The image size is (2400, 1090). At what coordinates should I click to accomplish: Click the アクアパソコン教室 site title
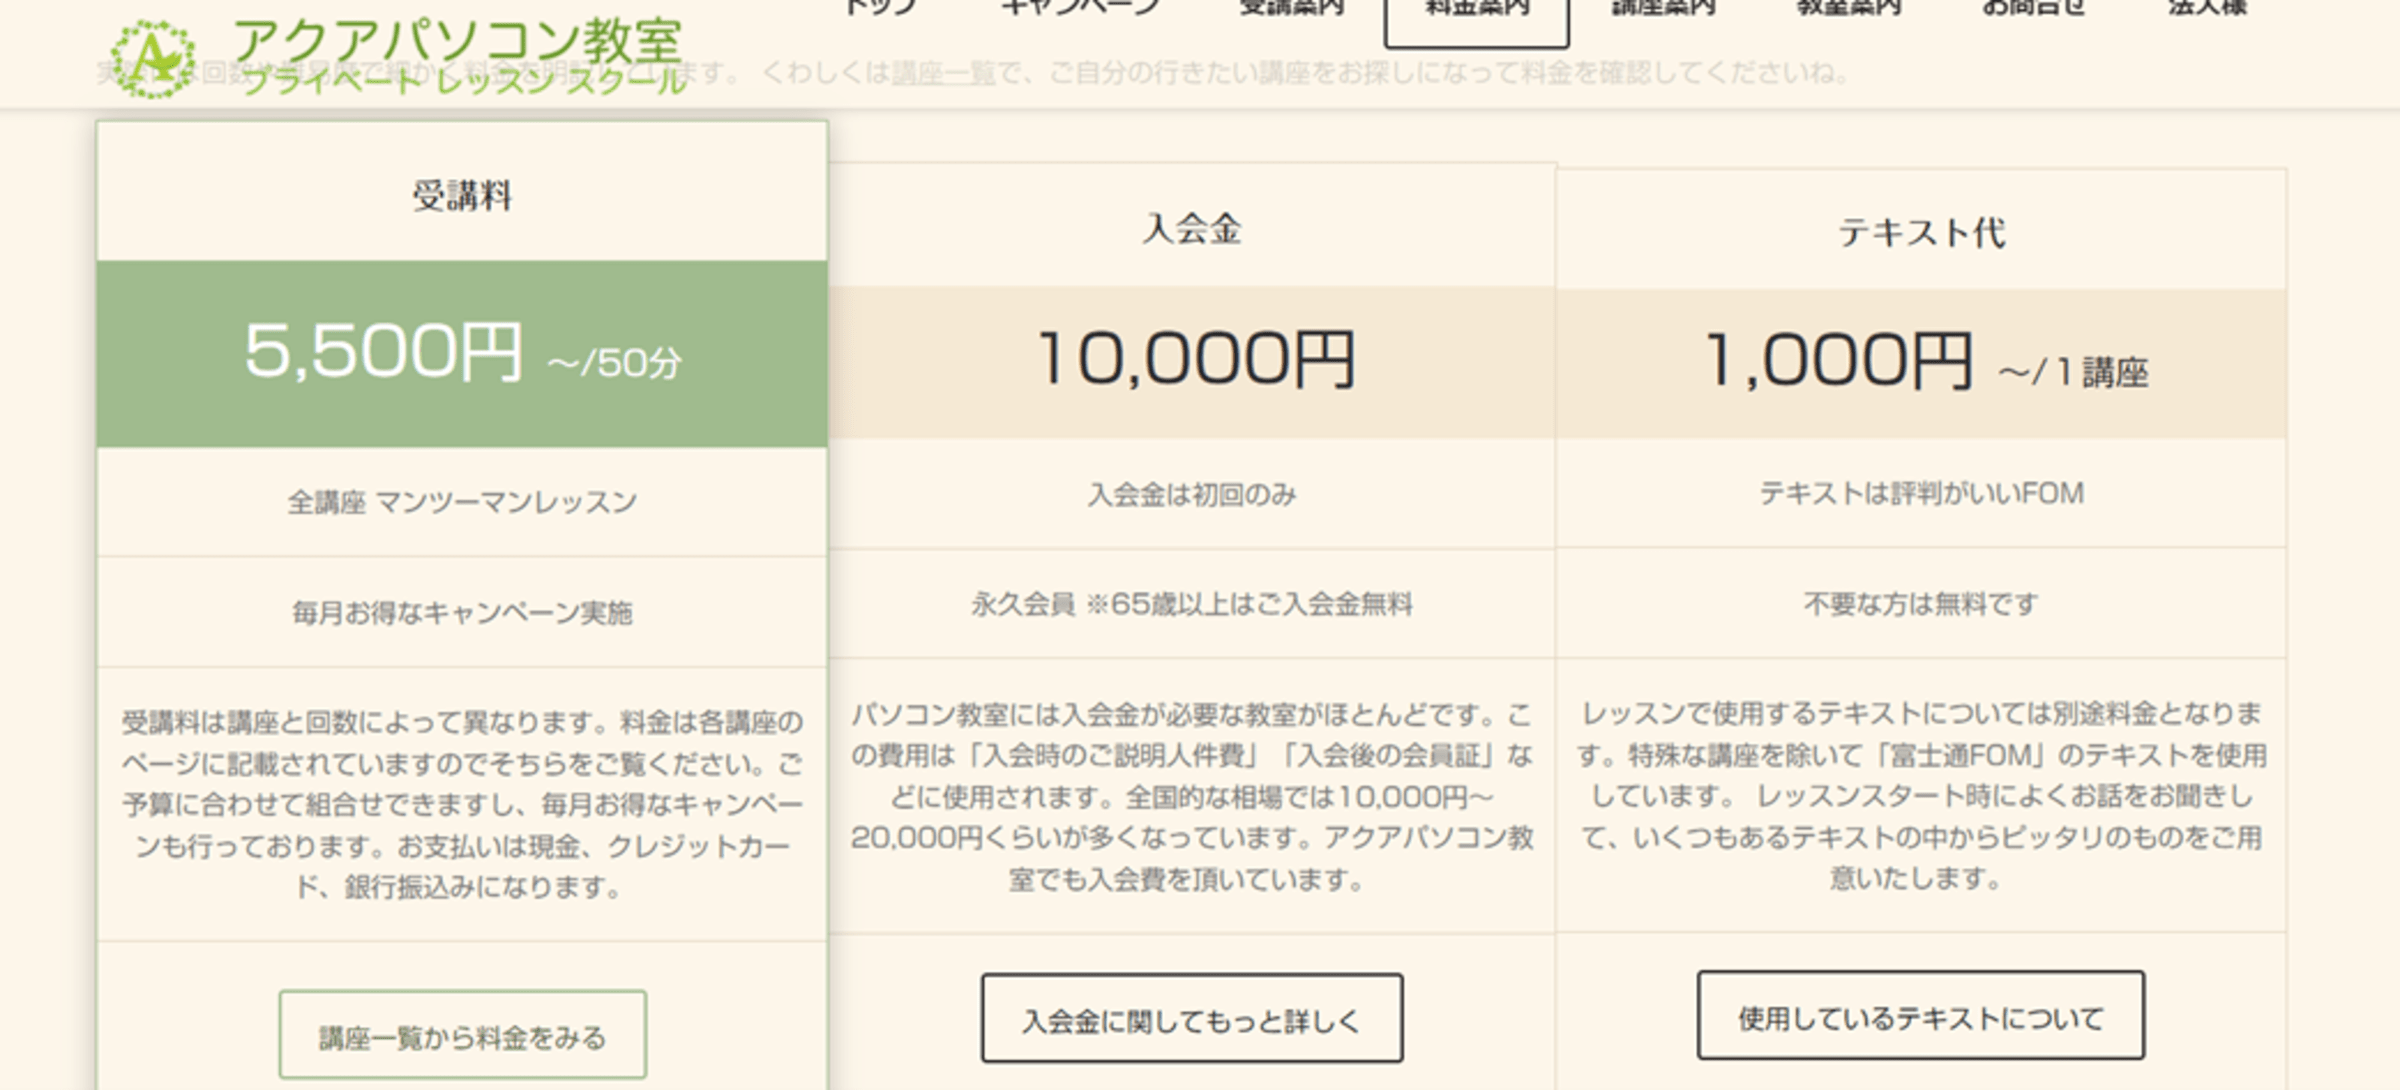coord(456,42)
